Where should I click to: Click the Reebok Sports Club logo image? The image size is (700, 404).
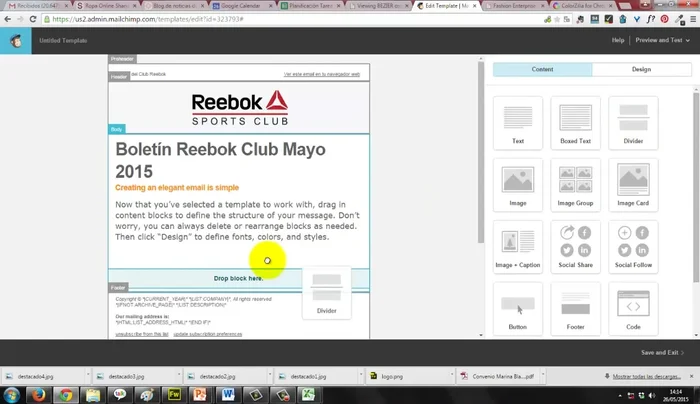click(x=239, y=108)
